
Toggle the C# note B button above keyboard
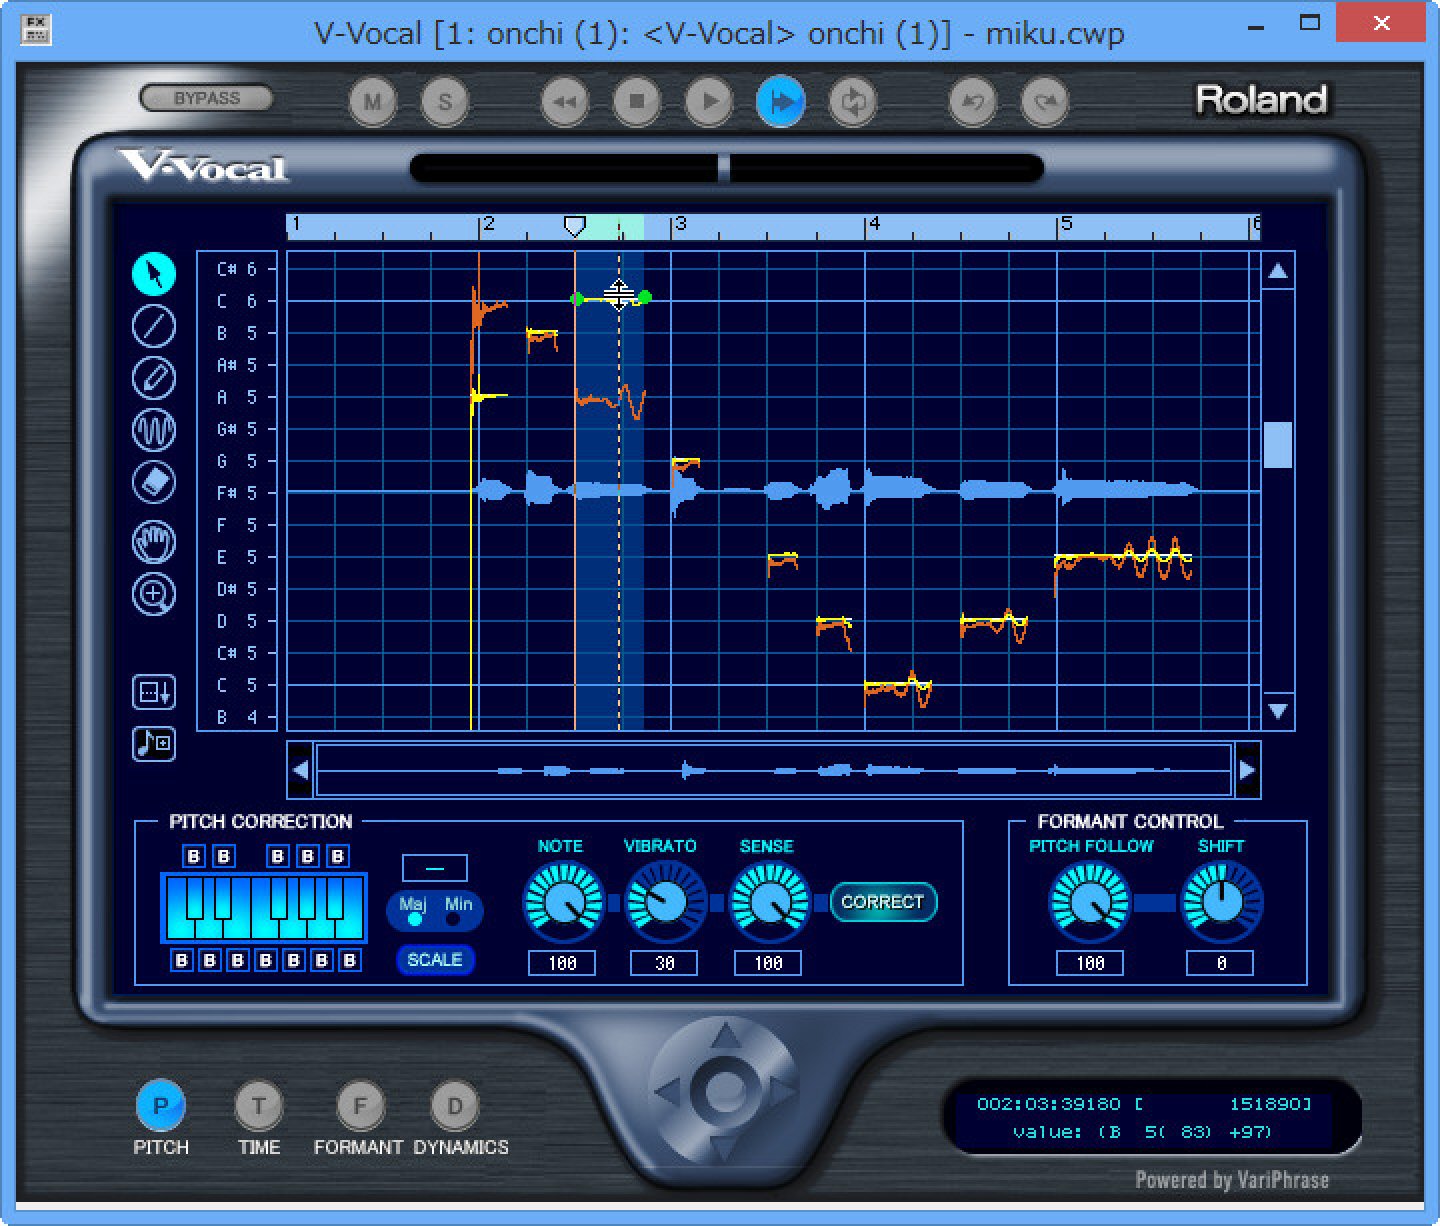point(194,856)
